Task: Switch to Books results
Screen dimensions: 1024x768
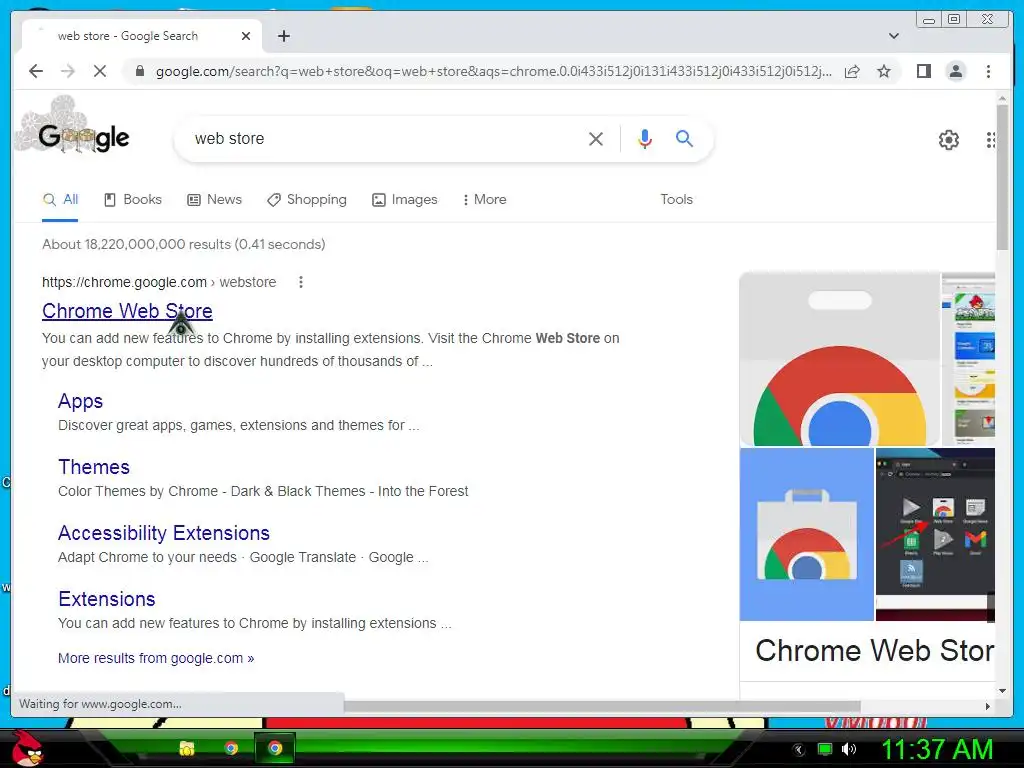Action: click(133, 200)
